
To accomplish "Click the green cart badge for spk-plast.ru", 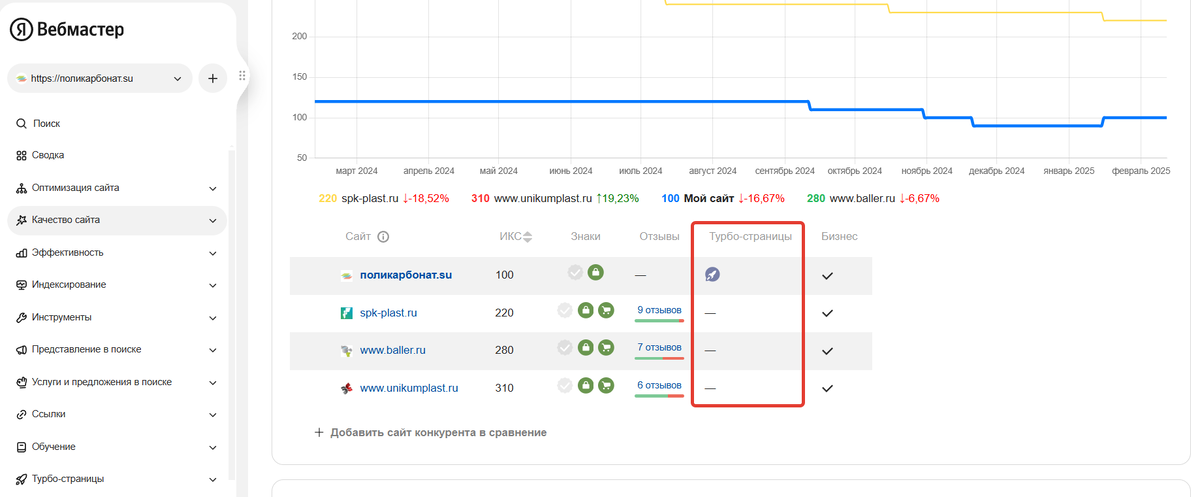I will pos(605,310).
